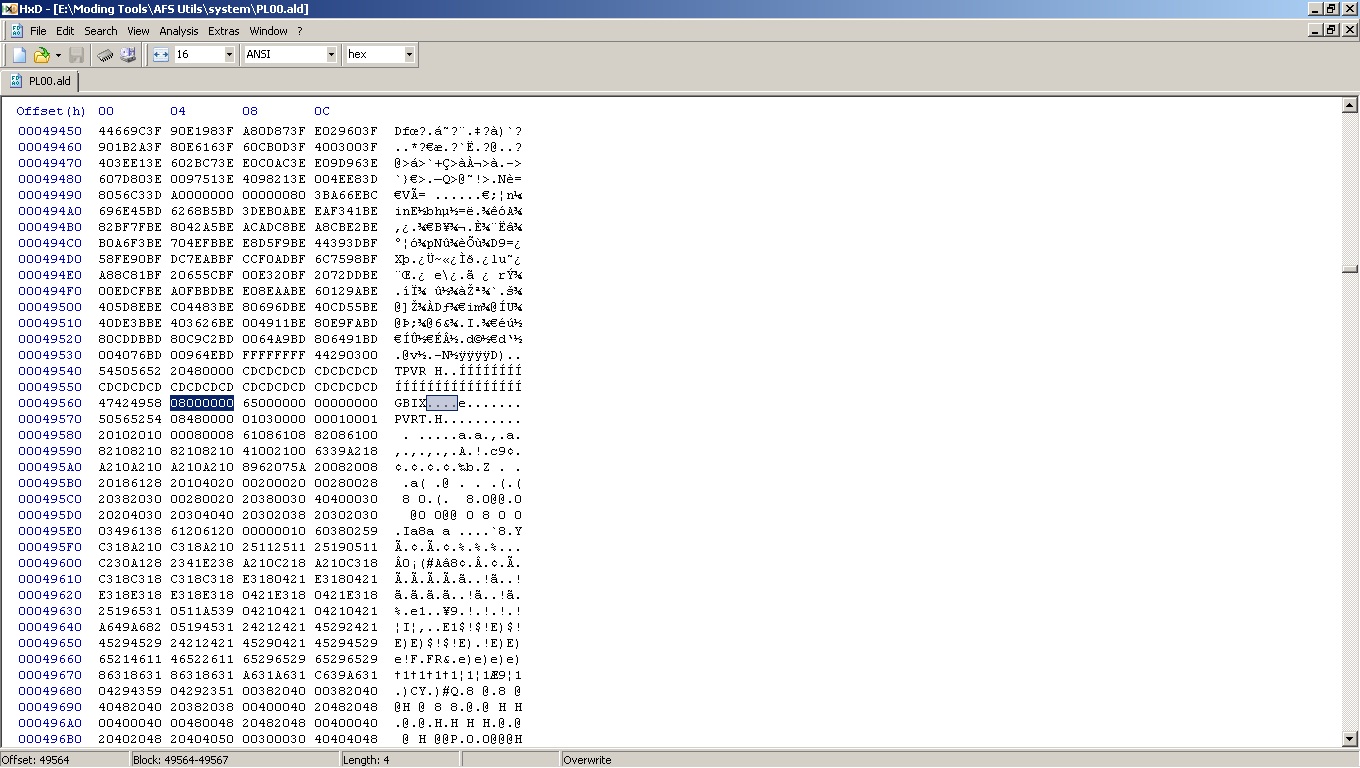Click the offset label 00049450
The width and height of the screenshot is (1360, 768).
click(50, 131)
